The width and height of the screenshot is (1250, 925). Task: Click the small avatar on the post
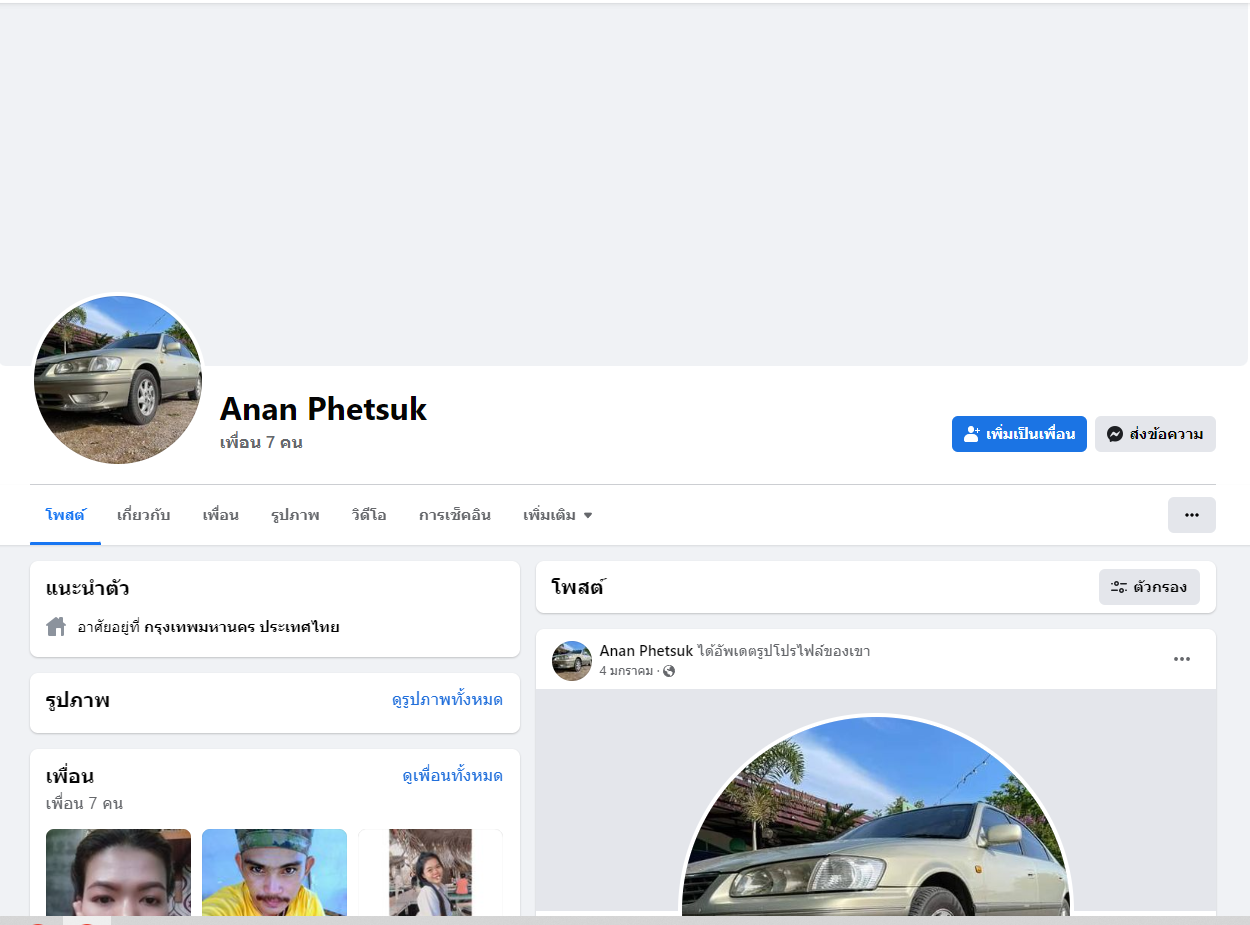[572, 661]
